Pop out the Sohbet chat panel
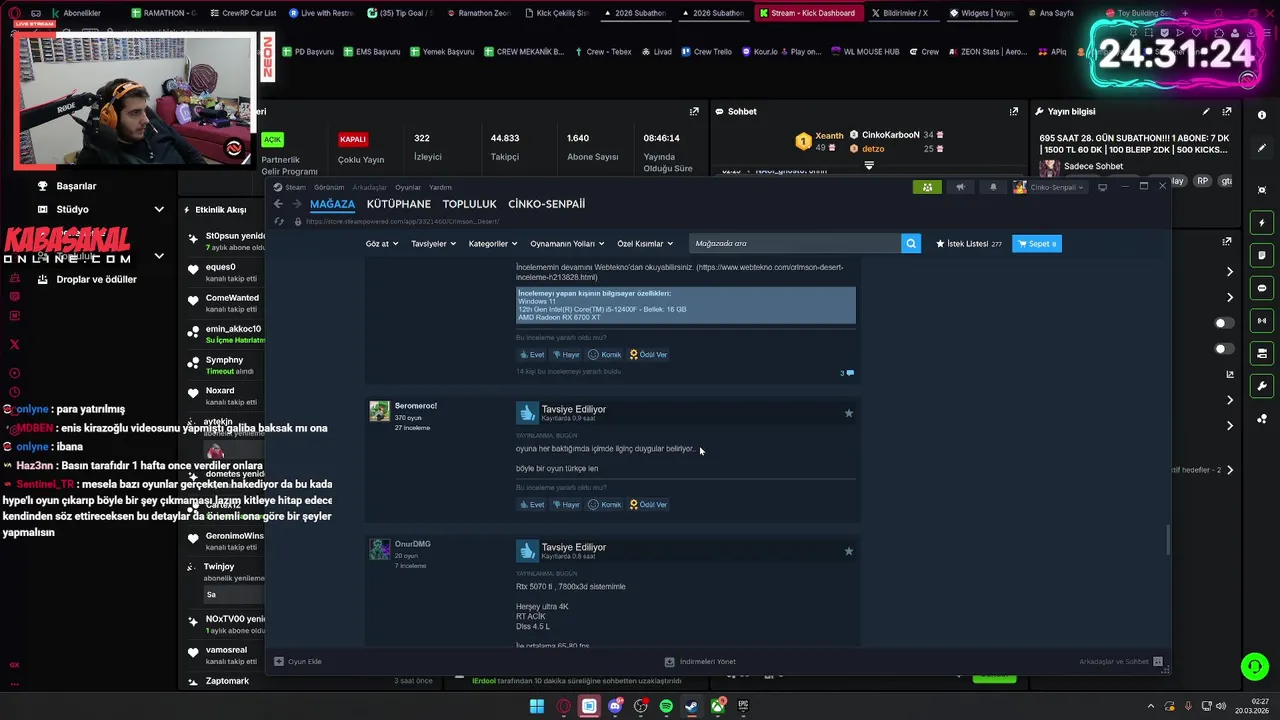Viewport: 1280px width, 720px height. (1014, 112)
